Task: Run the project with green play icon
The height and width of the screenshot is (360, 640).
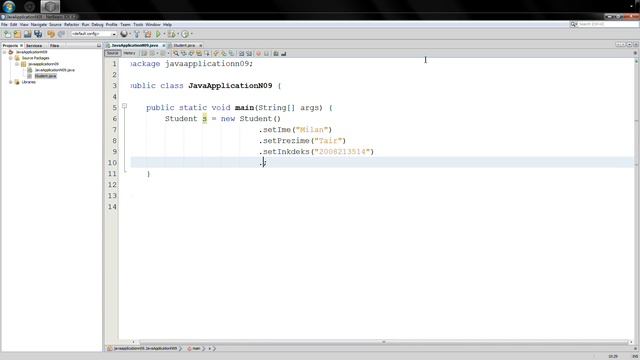Action: (x=158, y=34)
